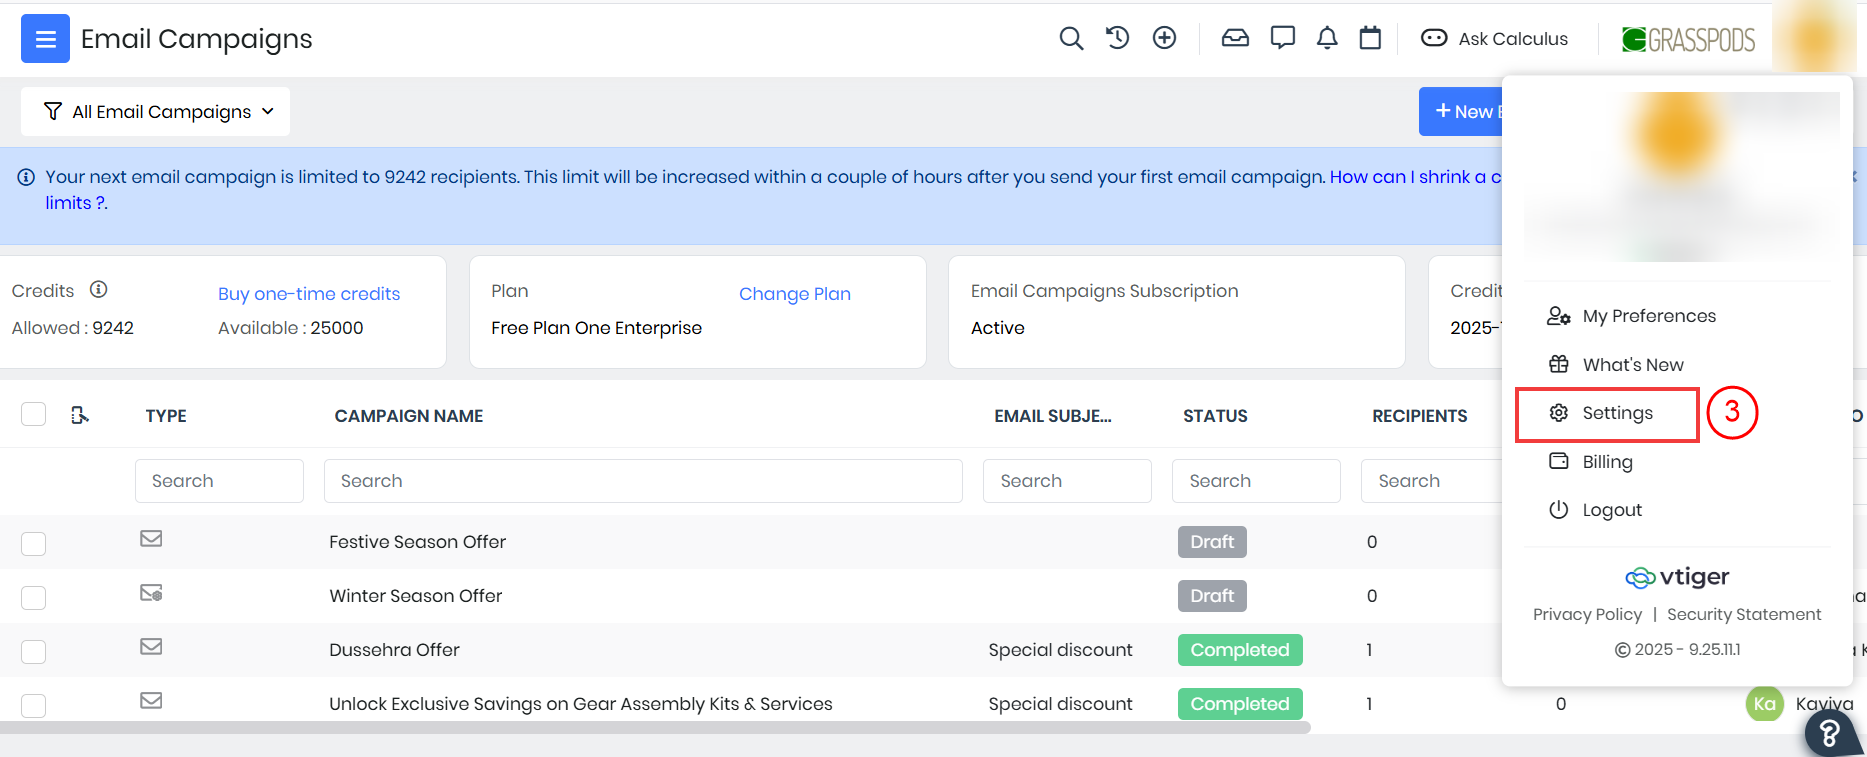The width and height of the screenshot is (1867, 757).
Task: Select the Dussehra Offer row checkbox
Action: click(x=34, y=651)
